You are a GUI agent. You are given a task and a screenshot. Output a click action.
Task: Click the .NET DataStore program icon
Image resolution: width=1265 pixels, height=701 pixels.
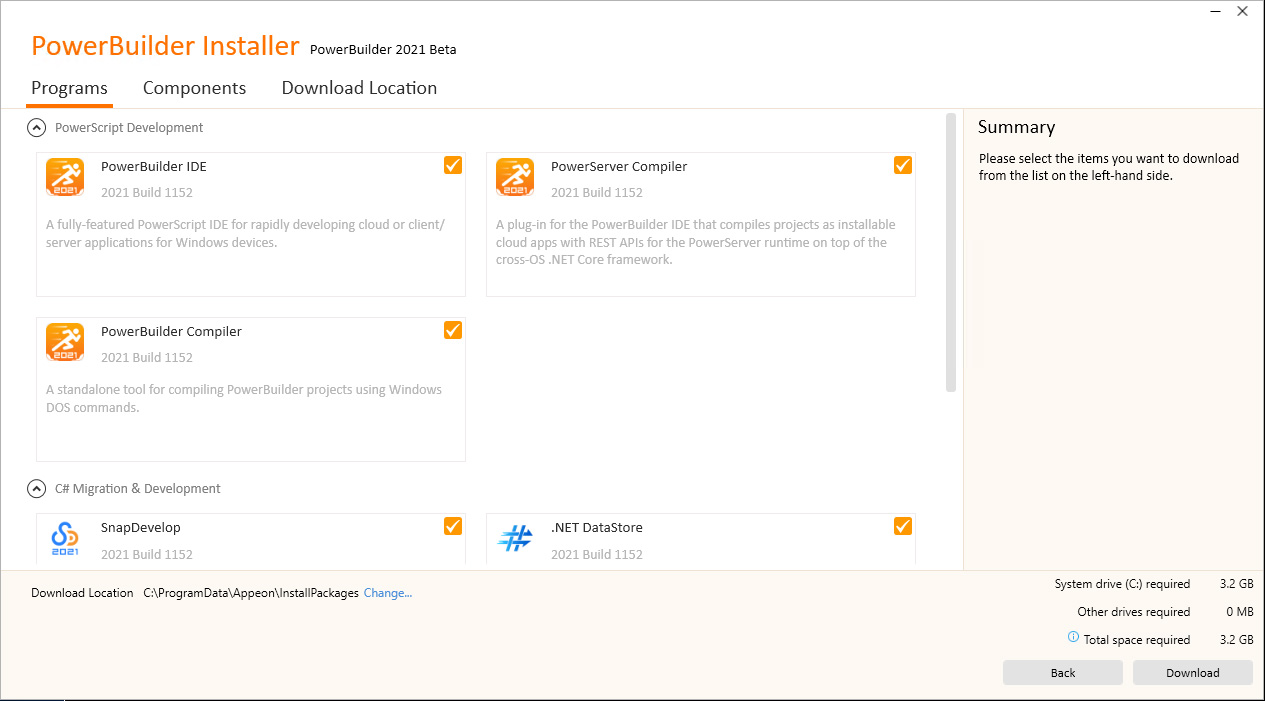click(x=515, y=538)
